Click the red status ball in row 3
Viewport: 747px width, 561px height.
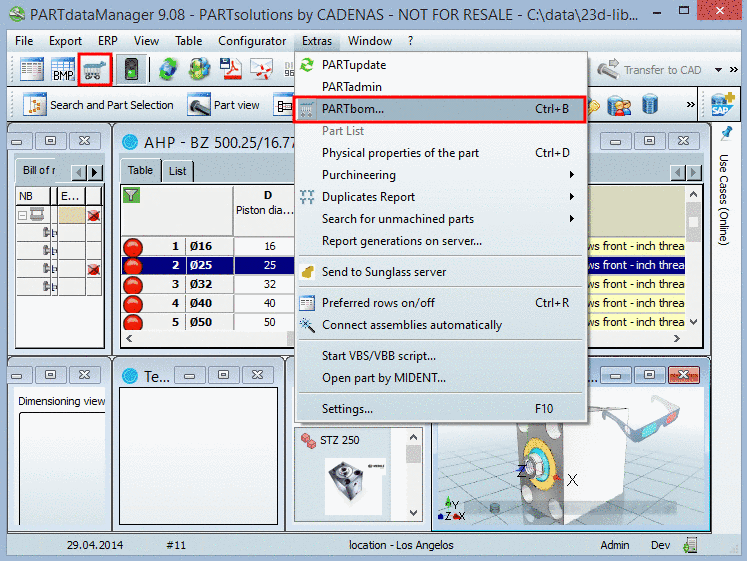pos(133,285)
